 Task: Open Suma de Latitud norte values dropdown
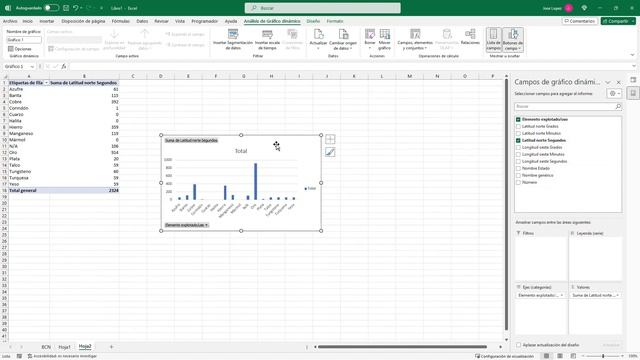617,295
